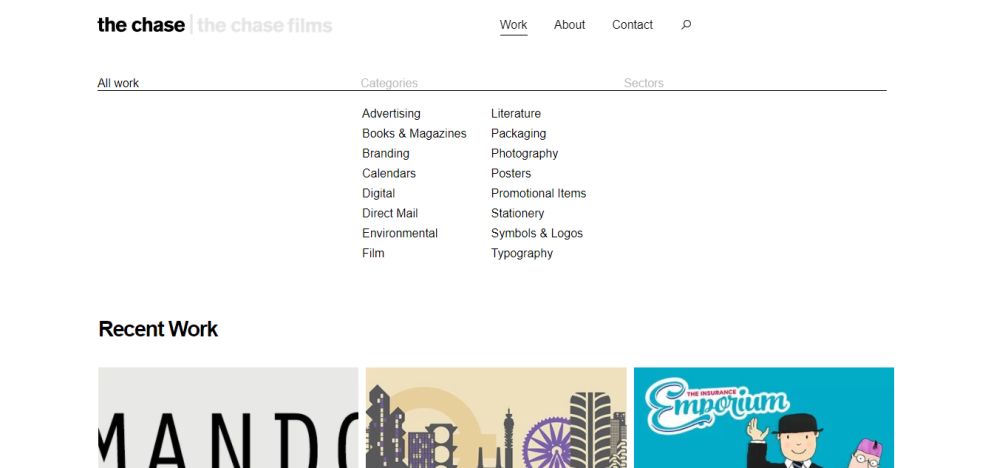The image size is (988, 468).
Task: Choose the Branding category
Action: 386,154
